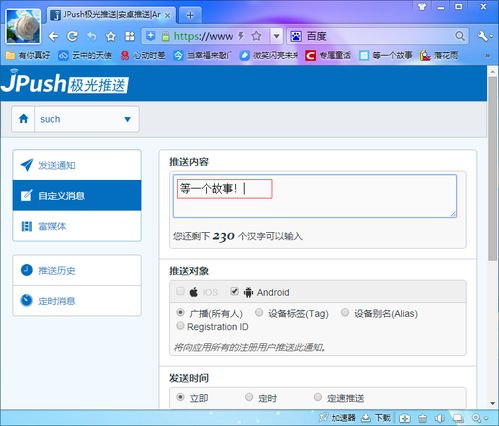
Task: Bookmark the page with address bar star
Action: [x=256, y=36]
